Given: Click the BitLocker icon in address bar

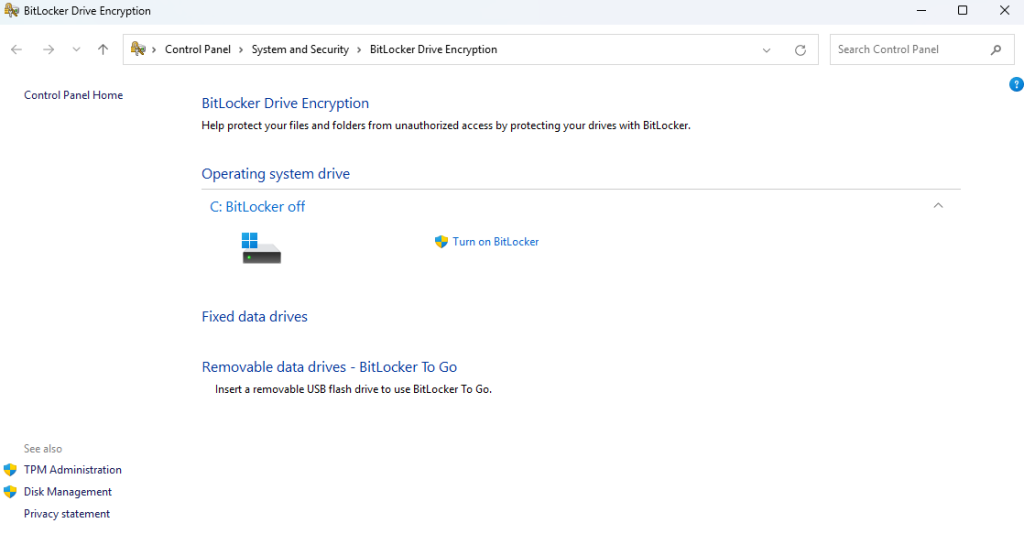Looking at the screenshot, I should (x=138, y=49).
